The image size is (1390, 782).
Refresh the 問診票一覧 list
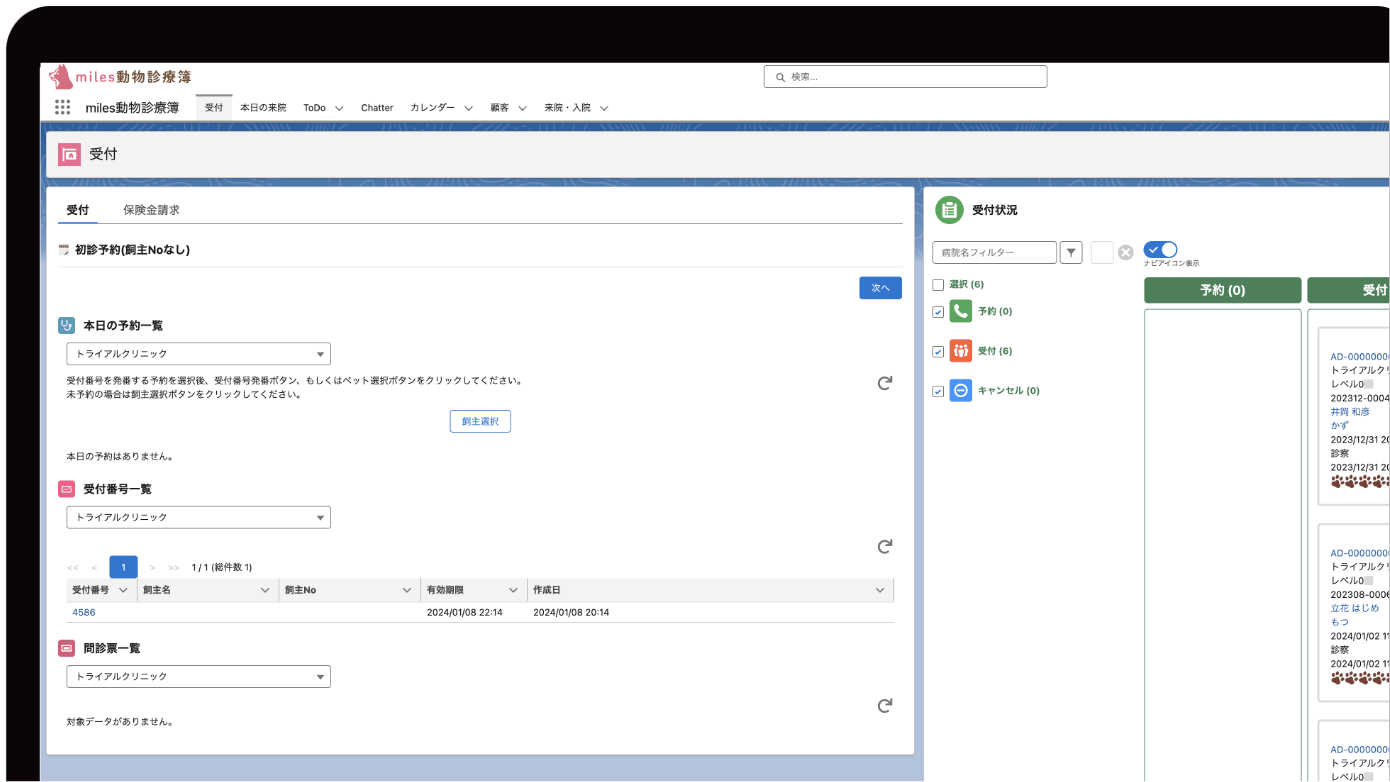point(884,705)
